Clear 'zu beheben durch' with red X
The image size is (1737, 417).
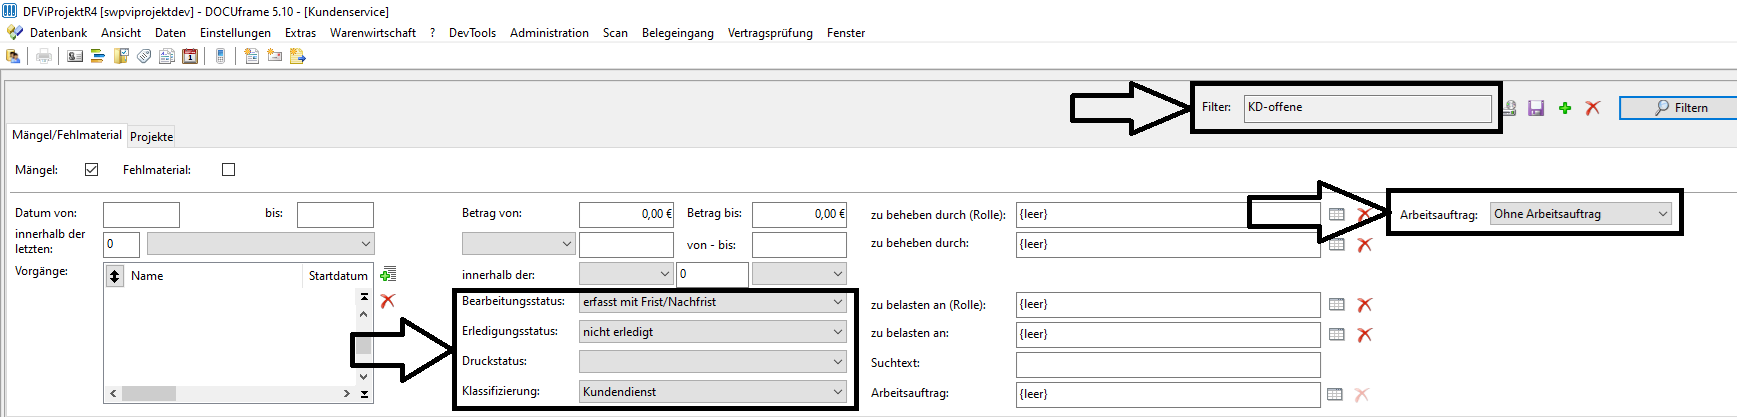(x=1365, y=244)
